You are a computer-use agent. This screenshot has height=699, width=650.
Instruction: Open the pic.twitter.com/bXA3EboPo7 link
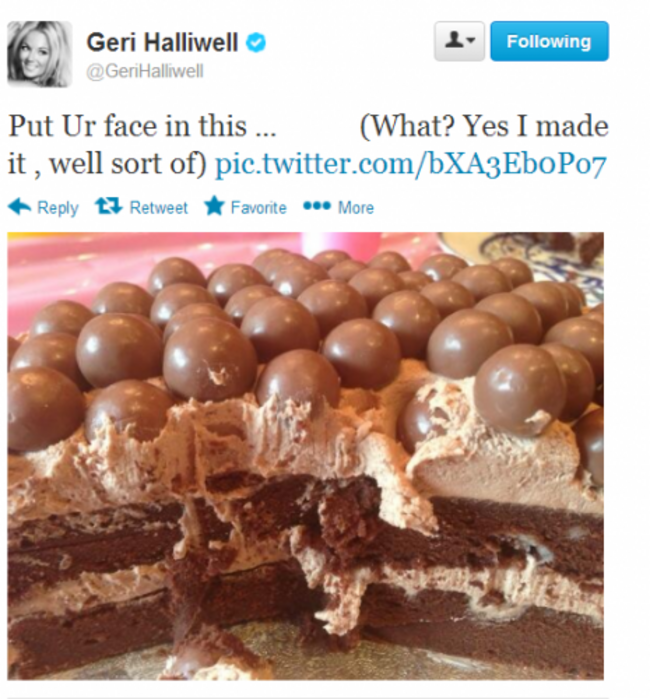[411, 164]
